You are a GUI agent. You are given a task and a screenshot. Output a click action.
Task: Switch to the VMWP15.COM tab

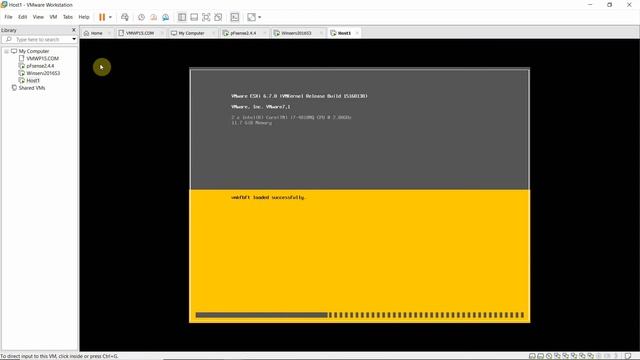(140, 33)
